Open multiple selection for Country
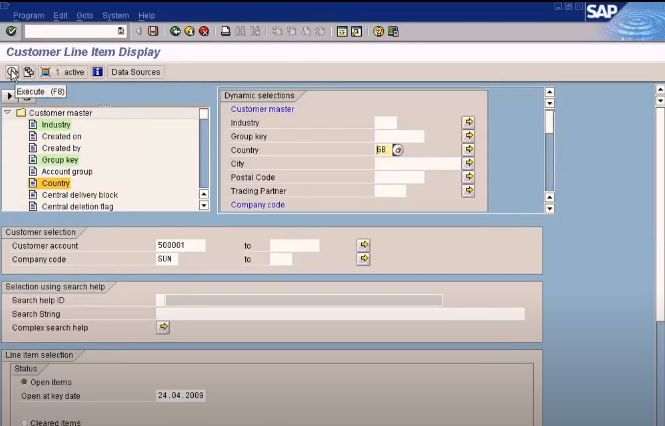The width and height of the screenshot is (665, 426). 468,149
